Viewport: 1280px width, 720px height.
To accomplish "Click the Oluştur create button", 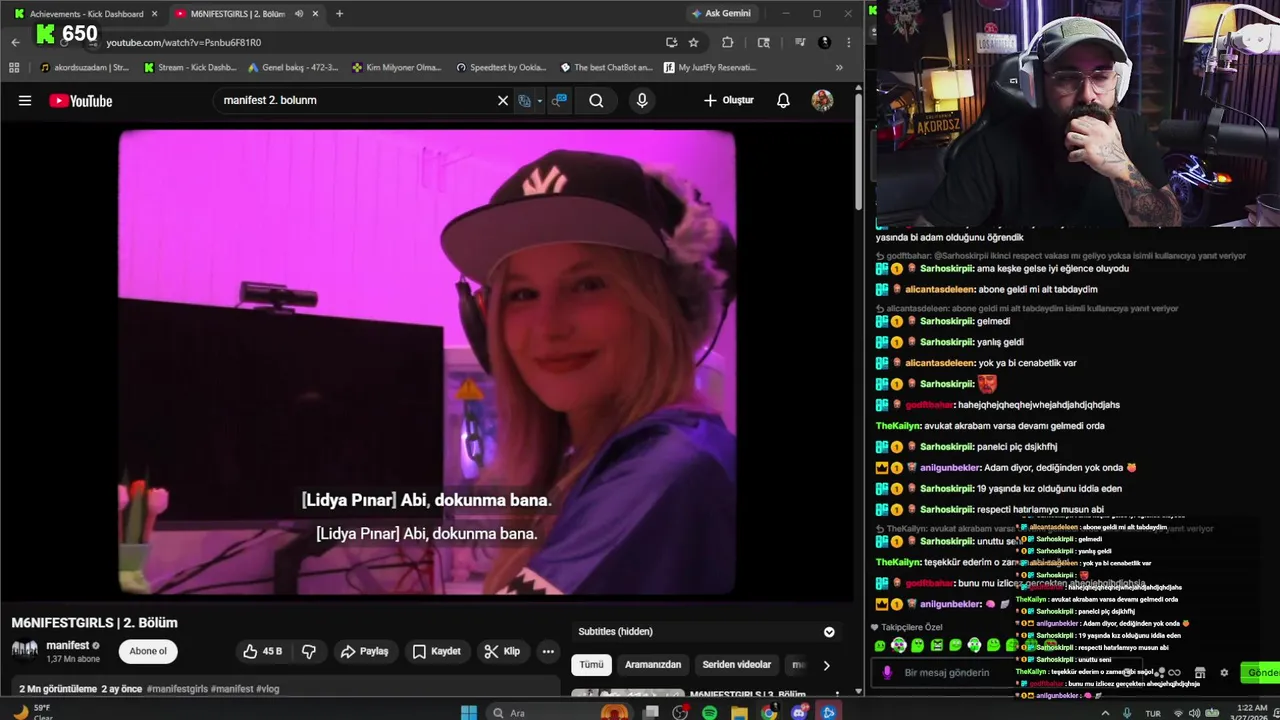I will [x=729, y=100].
